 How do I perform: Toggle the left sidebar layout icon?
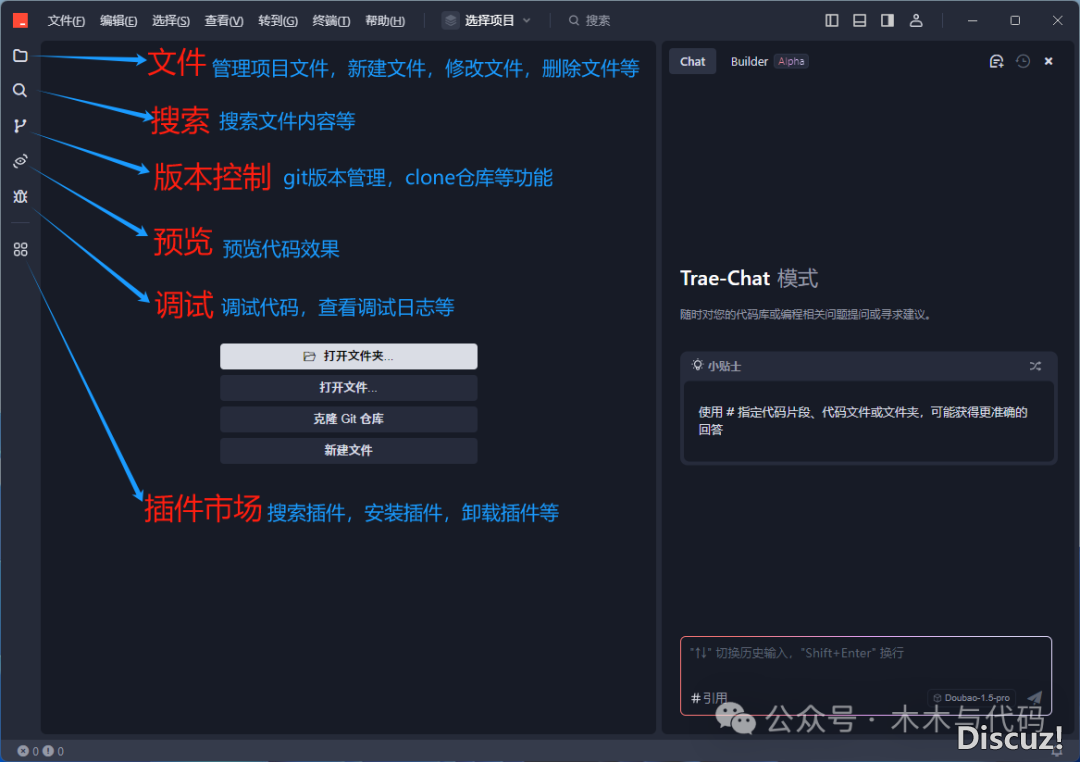pyautogui.click(x=831, y=21)
